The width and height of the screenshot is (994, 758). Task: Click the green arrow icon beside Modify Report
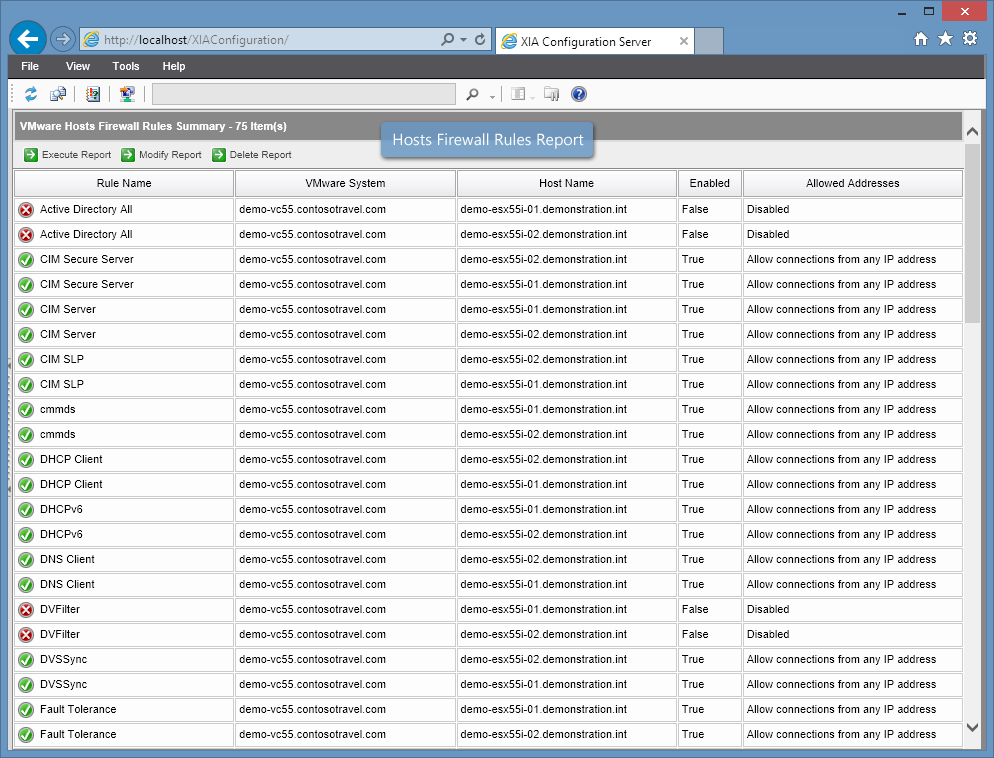(x=128, y=155)
